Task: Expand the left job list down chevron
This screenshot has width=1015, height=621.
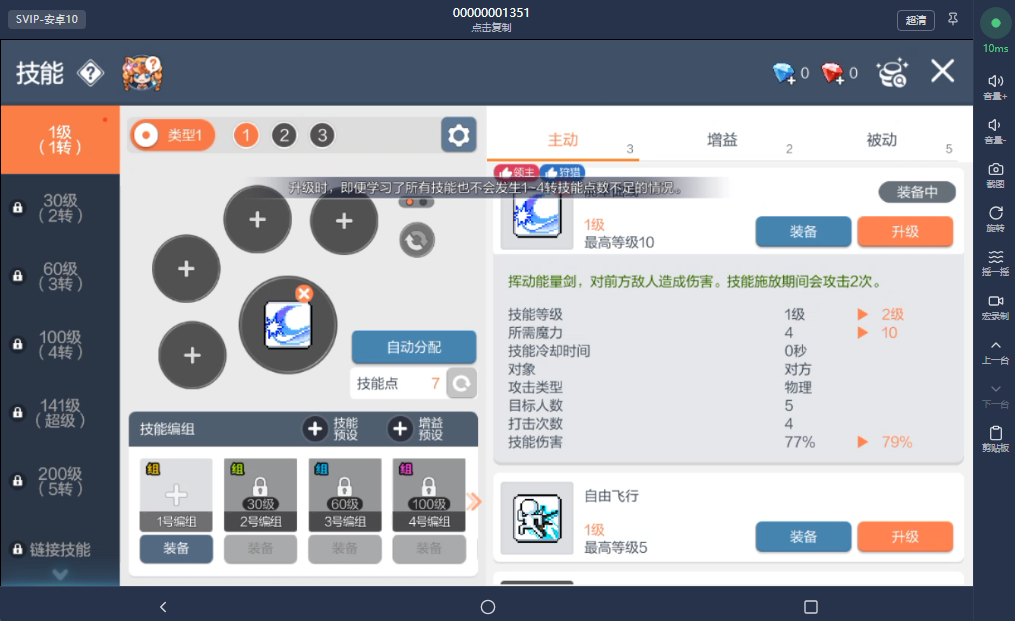Action: [60, 574]
